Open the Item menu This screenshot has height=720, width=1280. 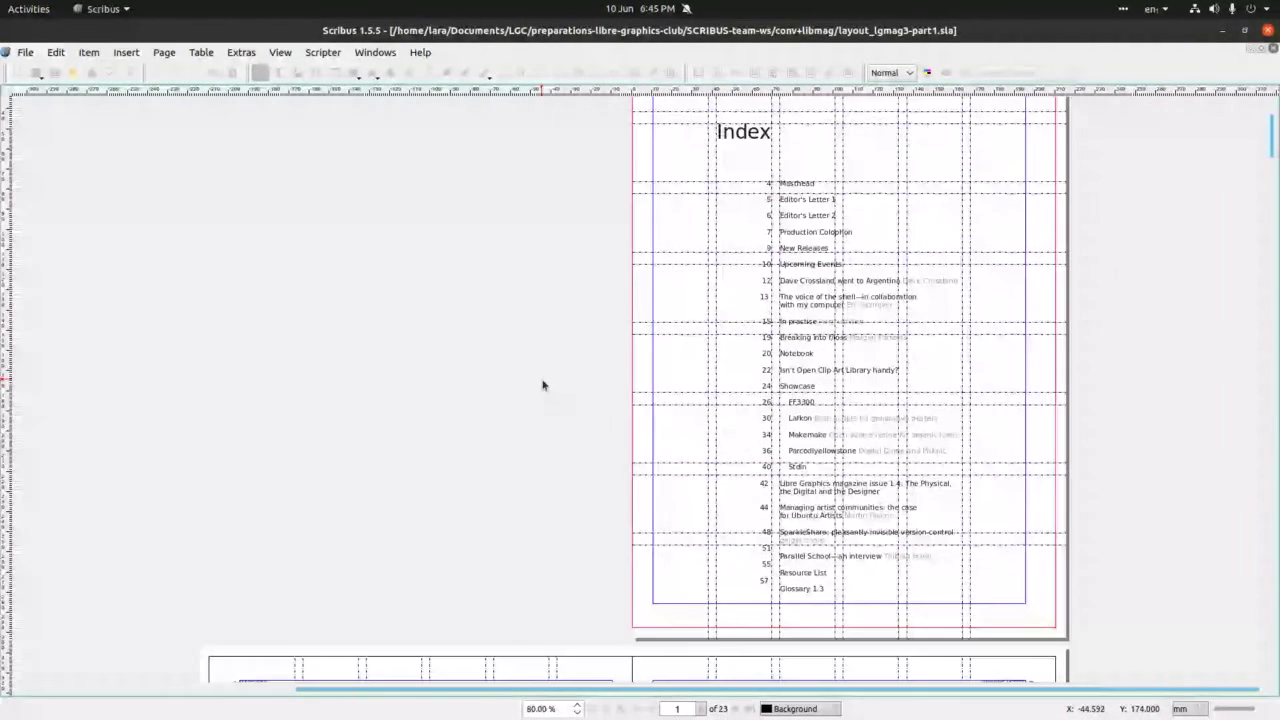pyautogui.click(x=89, y=52)
